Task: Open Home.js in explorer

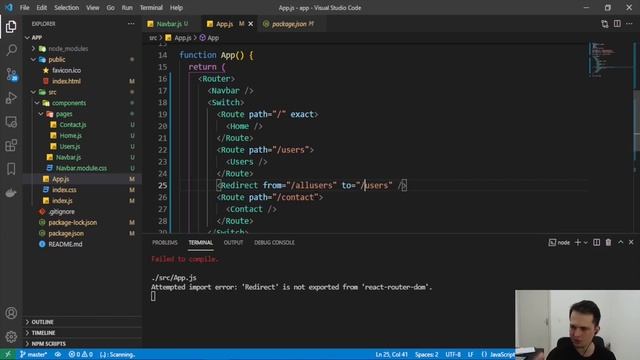Action: 71,136
